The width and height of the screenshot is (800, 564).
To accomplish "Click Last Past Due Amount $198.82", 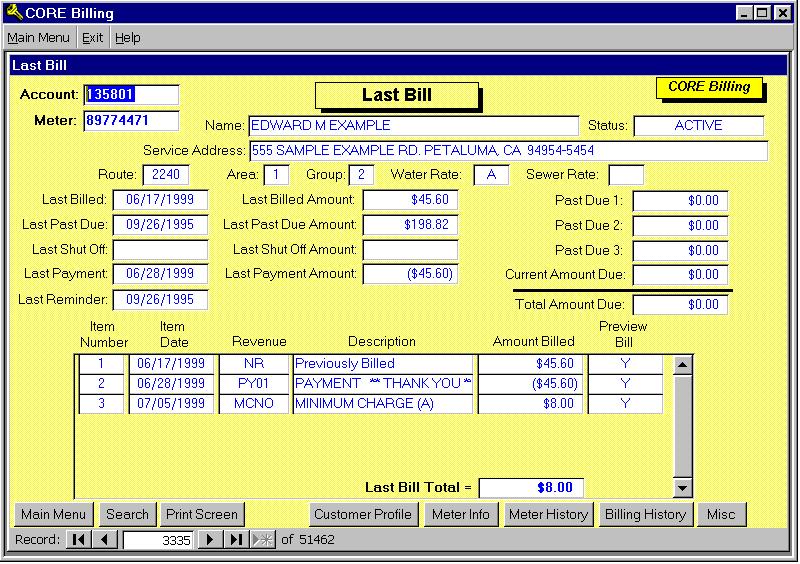I will click(x=410, y=225).
